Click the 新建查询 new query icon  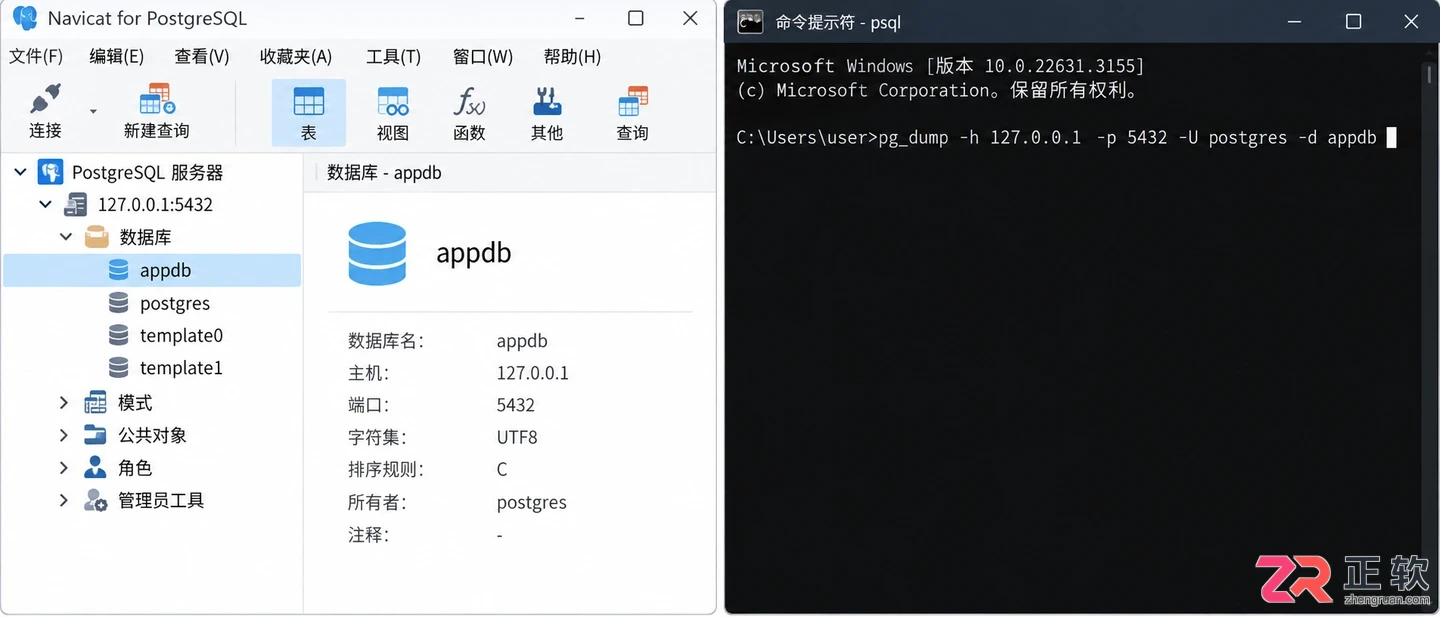point(157,100)
